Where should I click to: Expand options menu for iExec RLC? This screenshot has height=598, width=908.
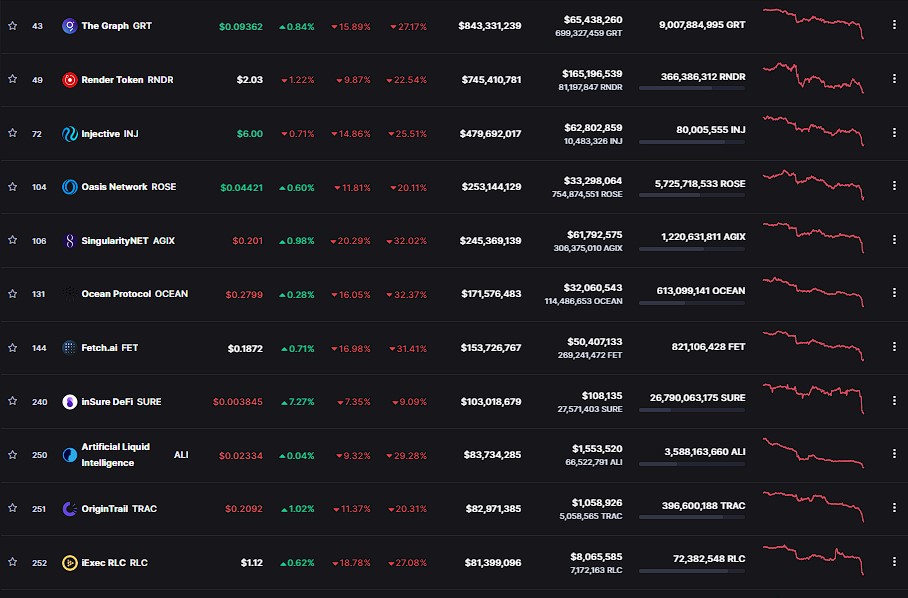[x=894, y=563]
